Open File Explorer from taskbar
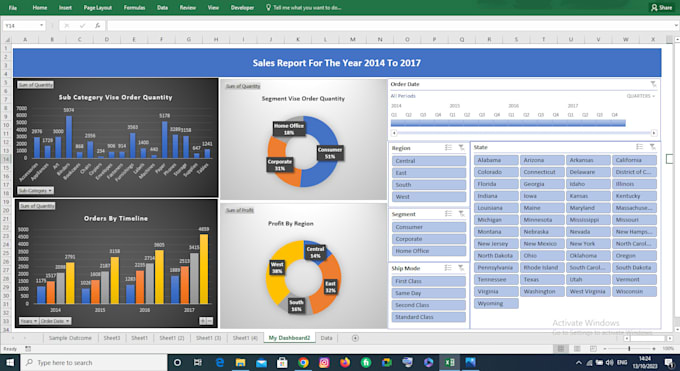This screenshot has width=680, height=371. click(240, 363)
